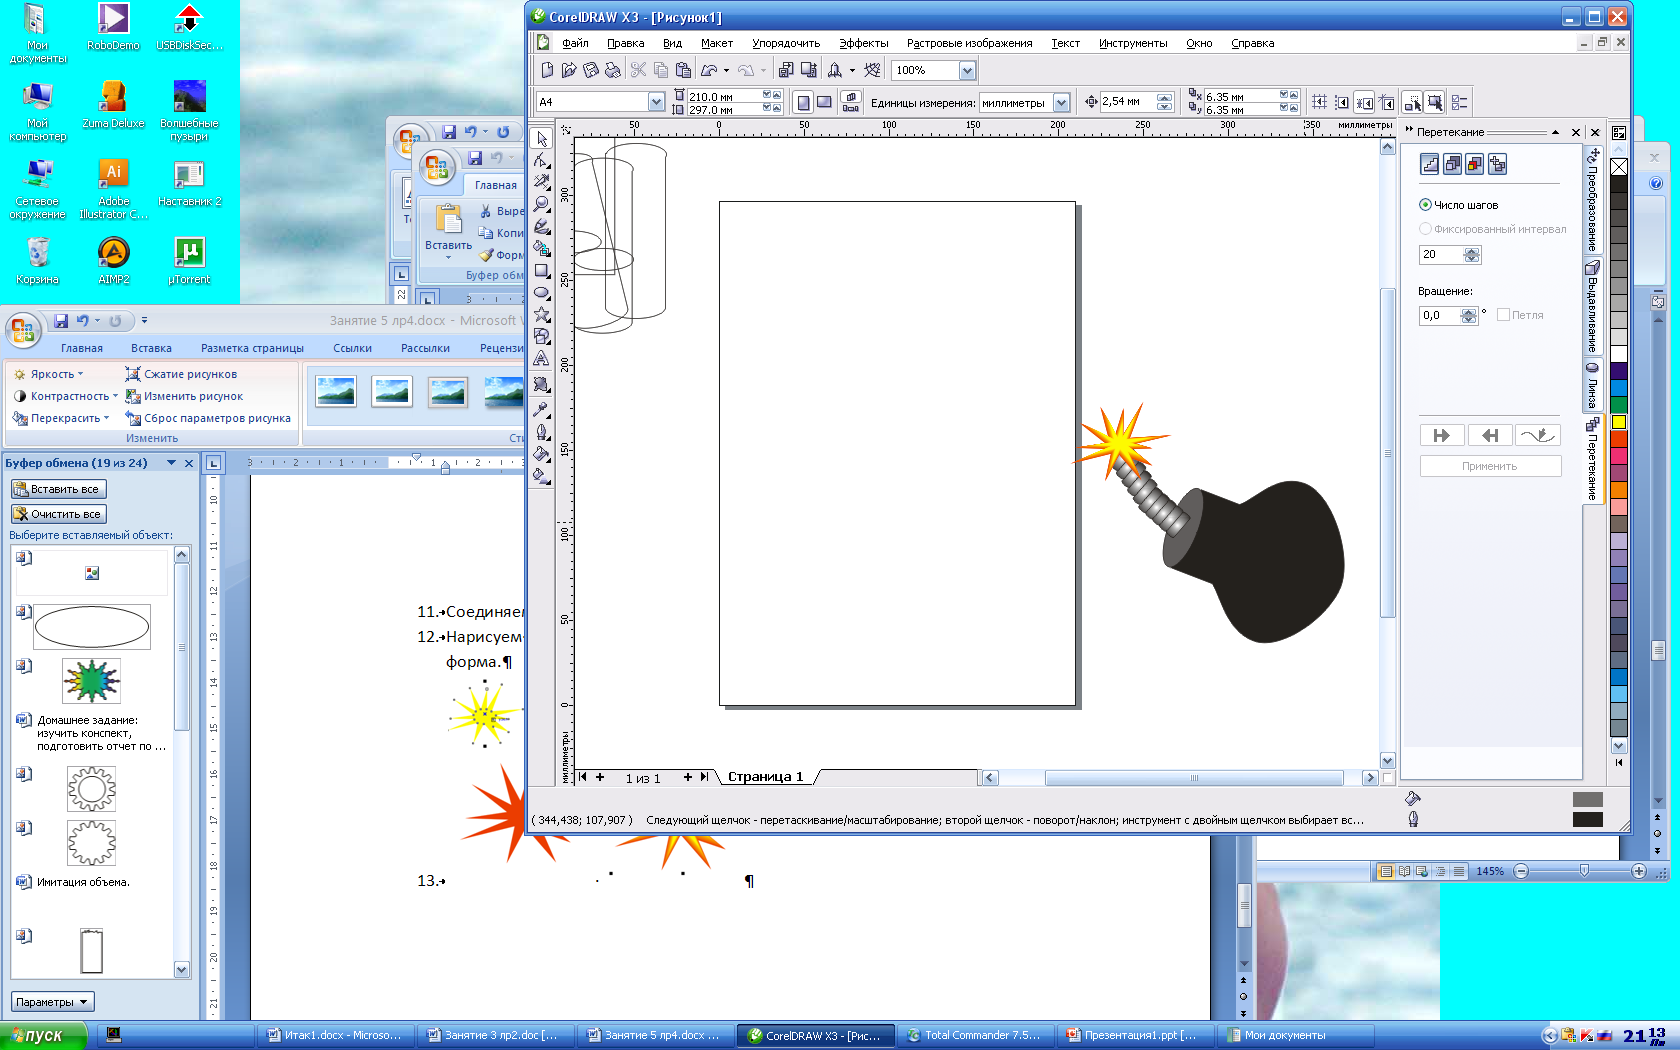Set page to Landscape orientation
The image size is (1680, 1050).
[x=824, y=102]
